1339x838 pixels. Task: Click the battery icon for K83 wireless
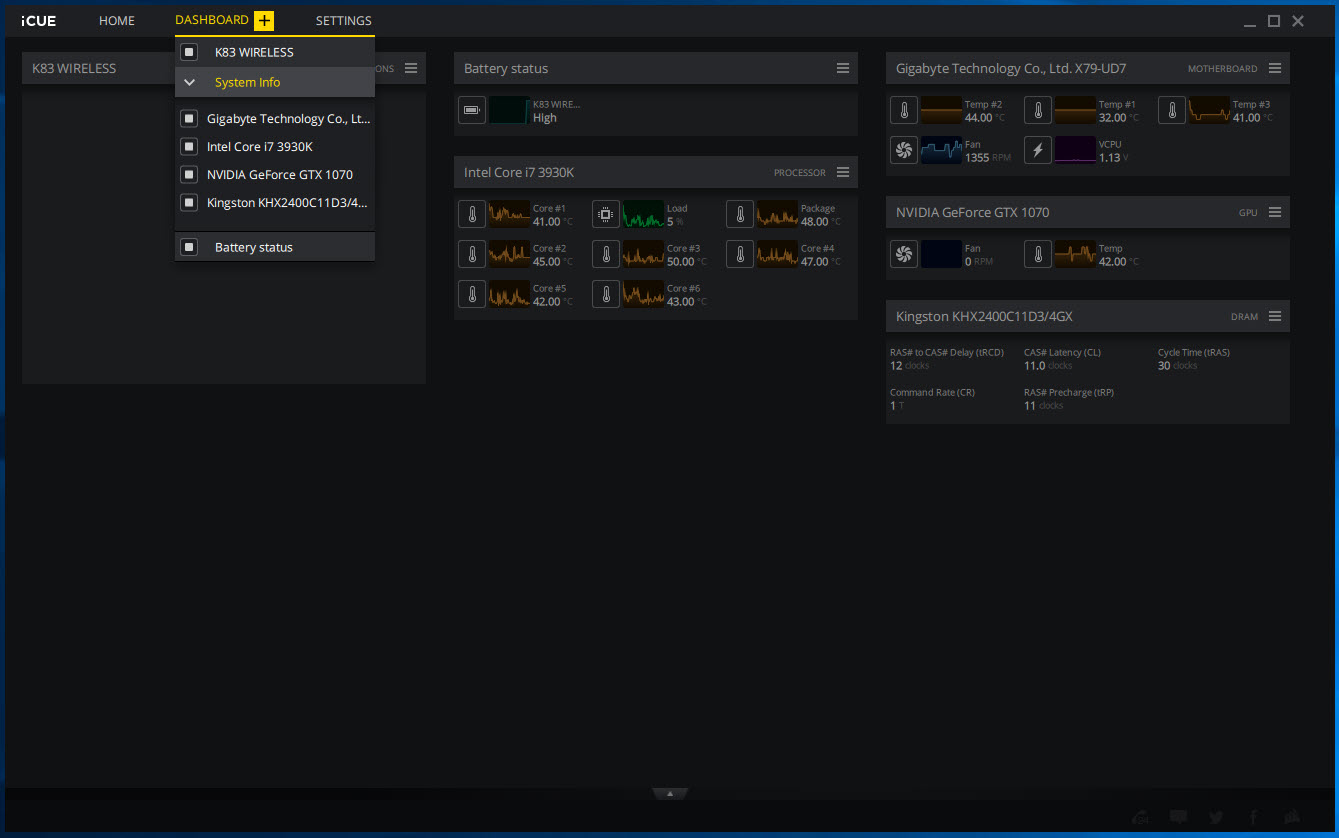[472, 110]
